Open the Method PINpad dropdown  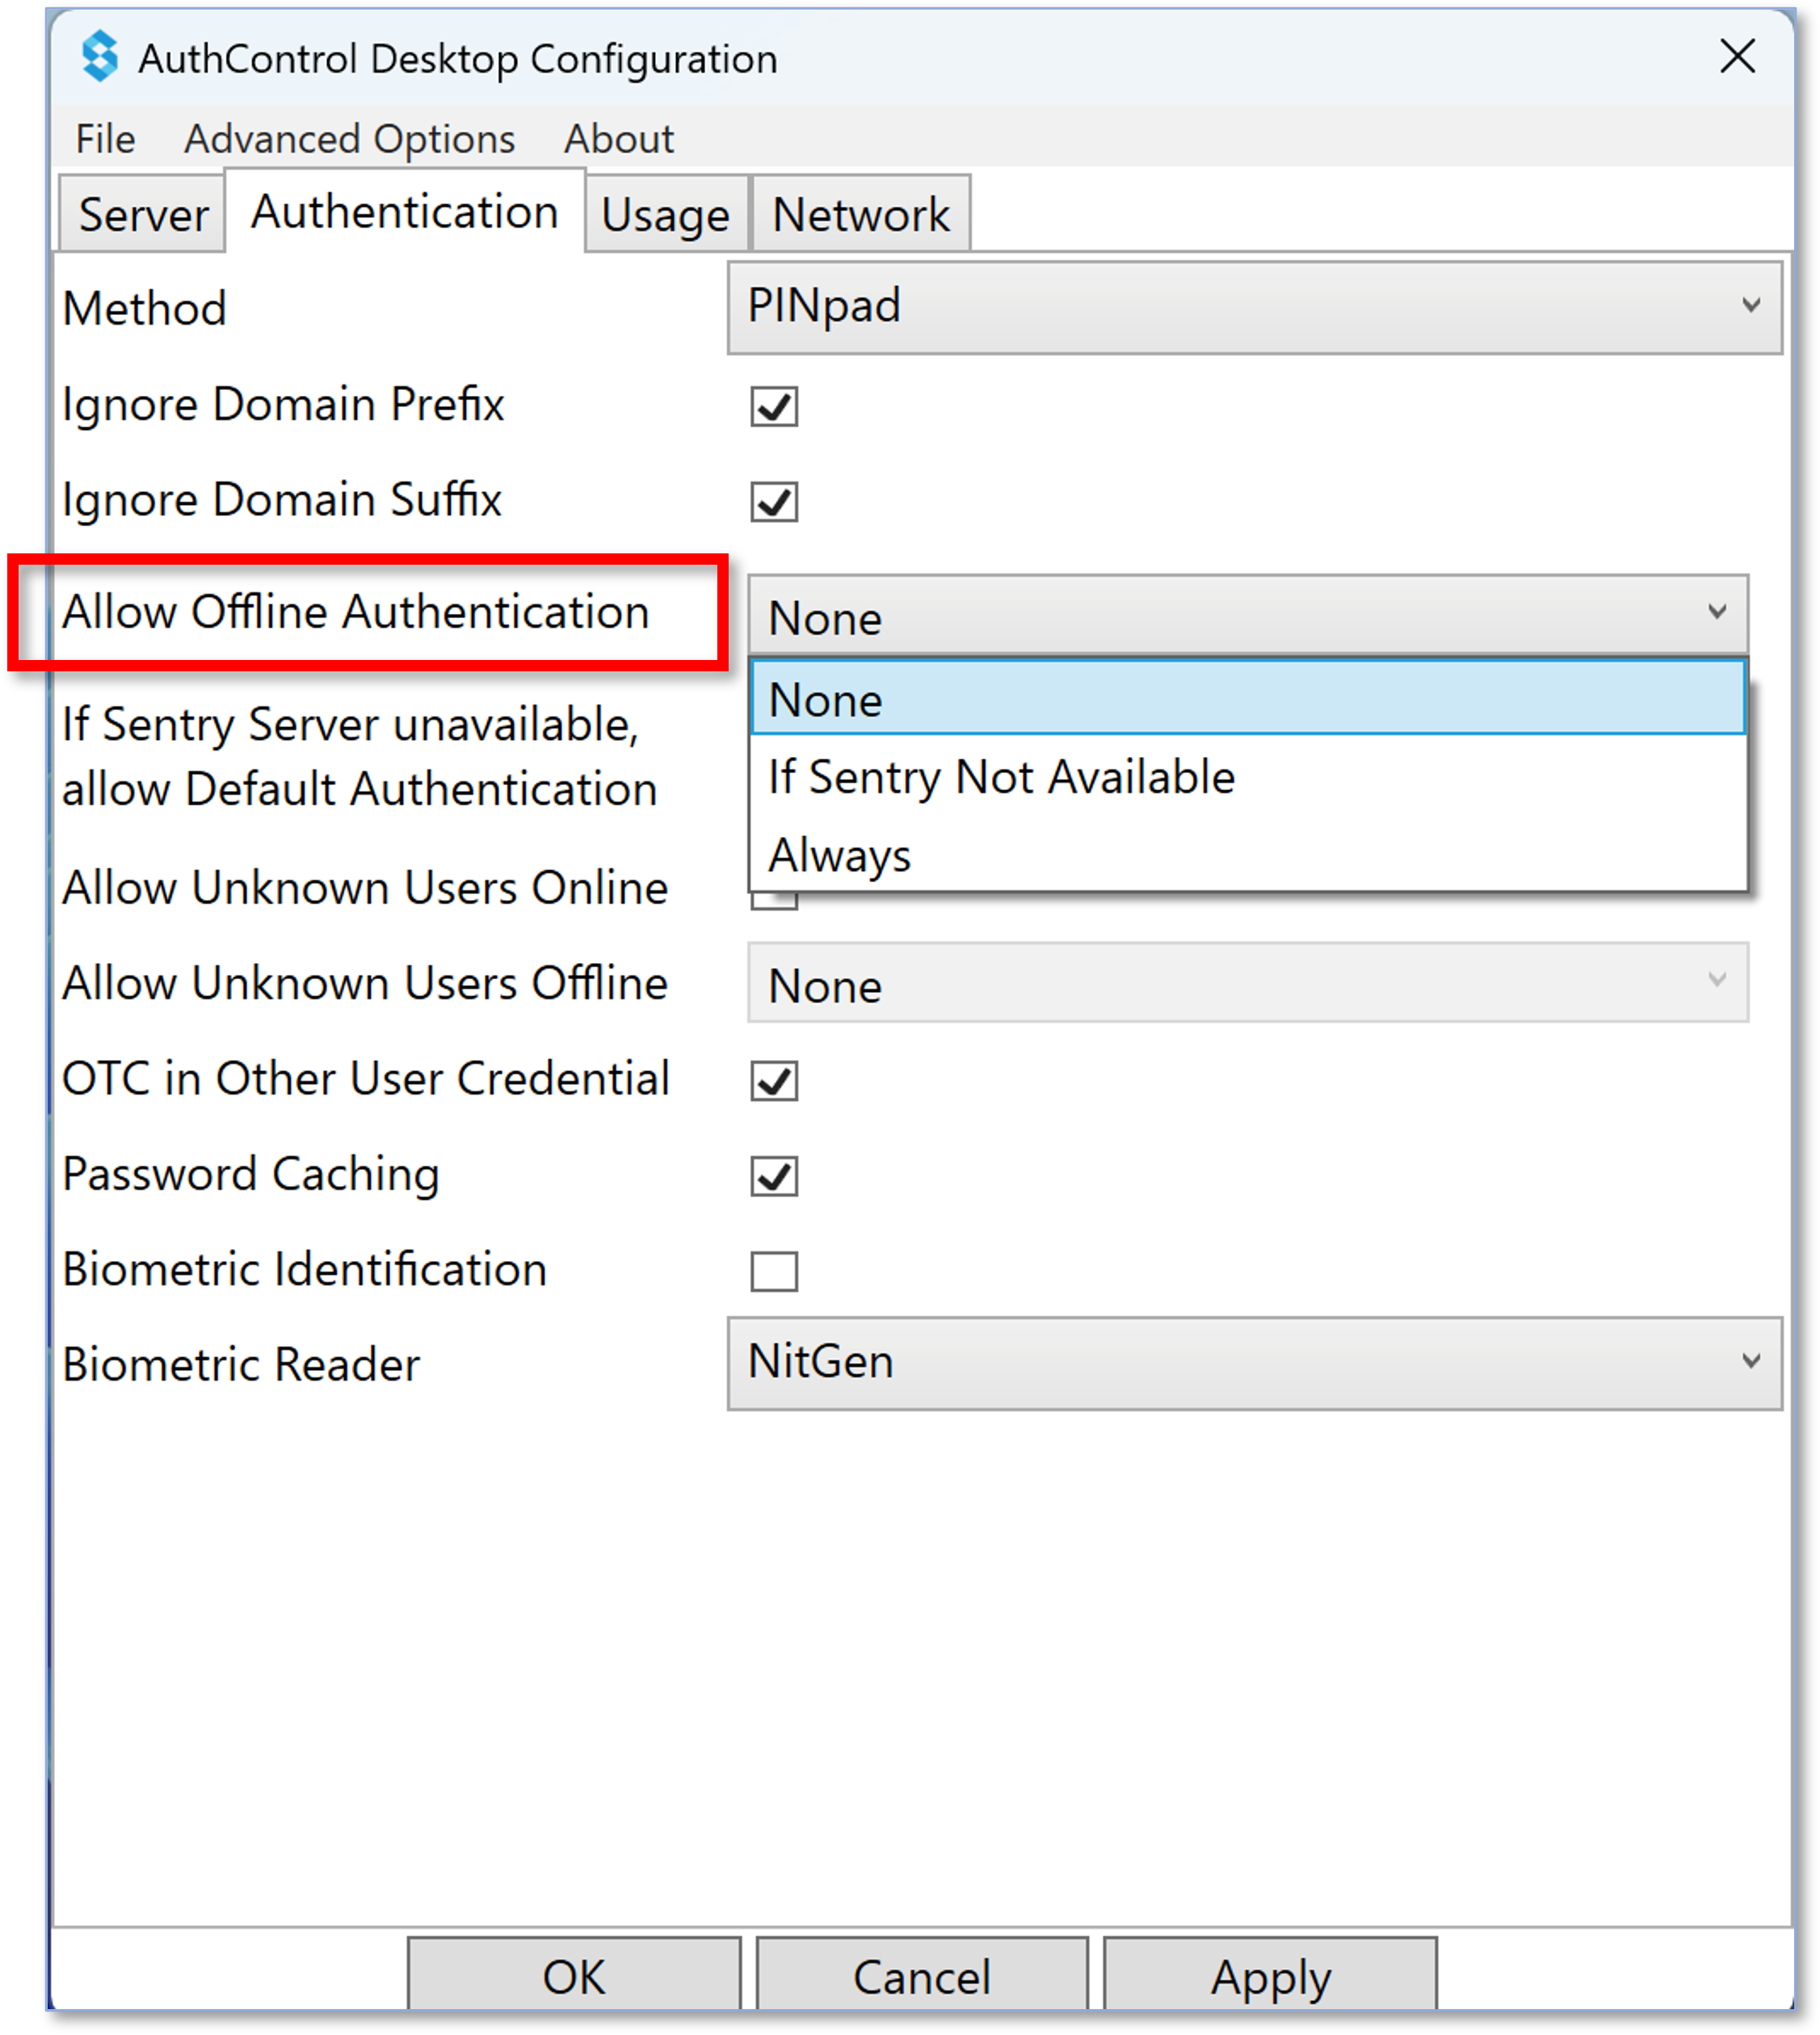click(x=1254, y=307)
